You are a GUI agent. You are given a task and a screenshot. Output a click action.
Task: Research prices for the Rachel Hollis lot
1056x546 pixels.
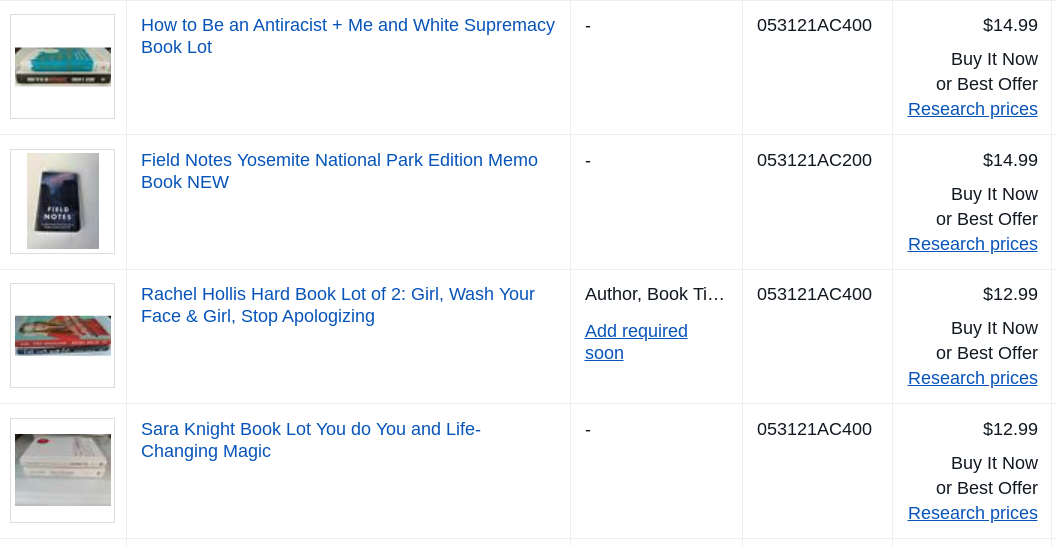[x=972, y=378]
